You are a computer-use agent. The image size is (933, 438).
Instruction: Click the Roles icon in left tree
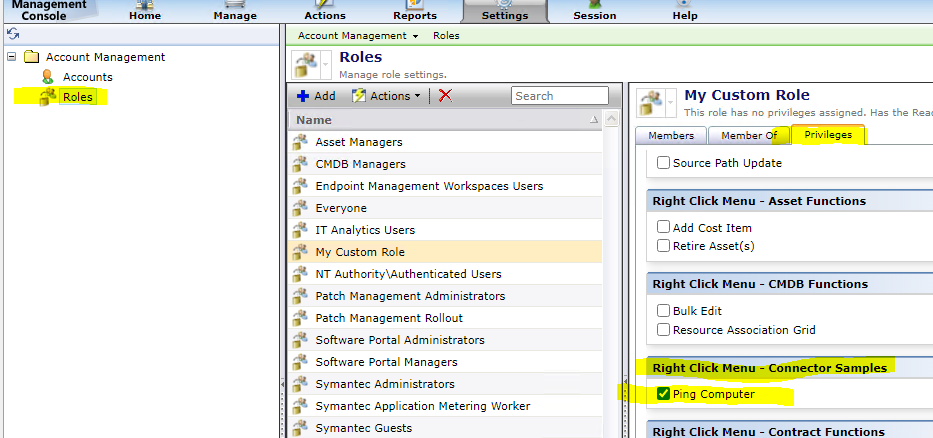[x=47, y=97]
